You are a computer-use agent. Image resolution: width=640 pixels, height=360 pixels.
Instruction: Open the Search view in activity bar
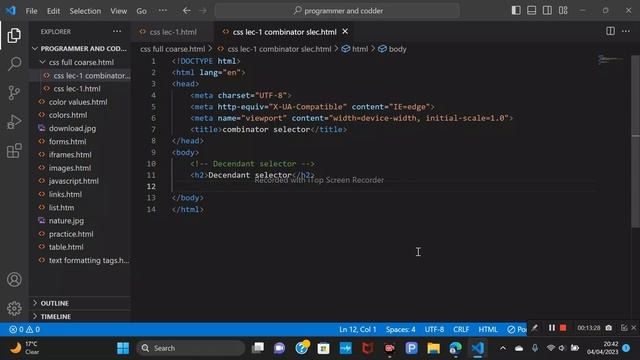pos(14,64)
